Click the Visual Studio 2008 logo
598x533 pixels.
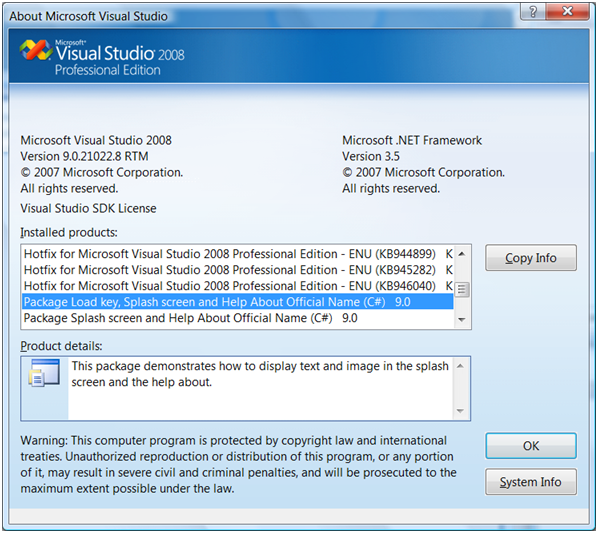(x=102, y=57)
